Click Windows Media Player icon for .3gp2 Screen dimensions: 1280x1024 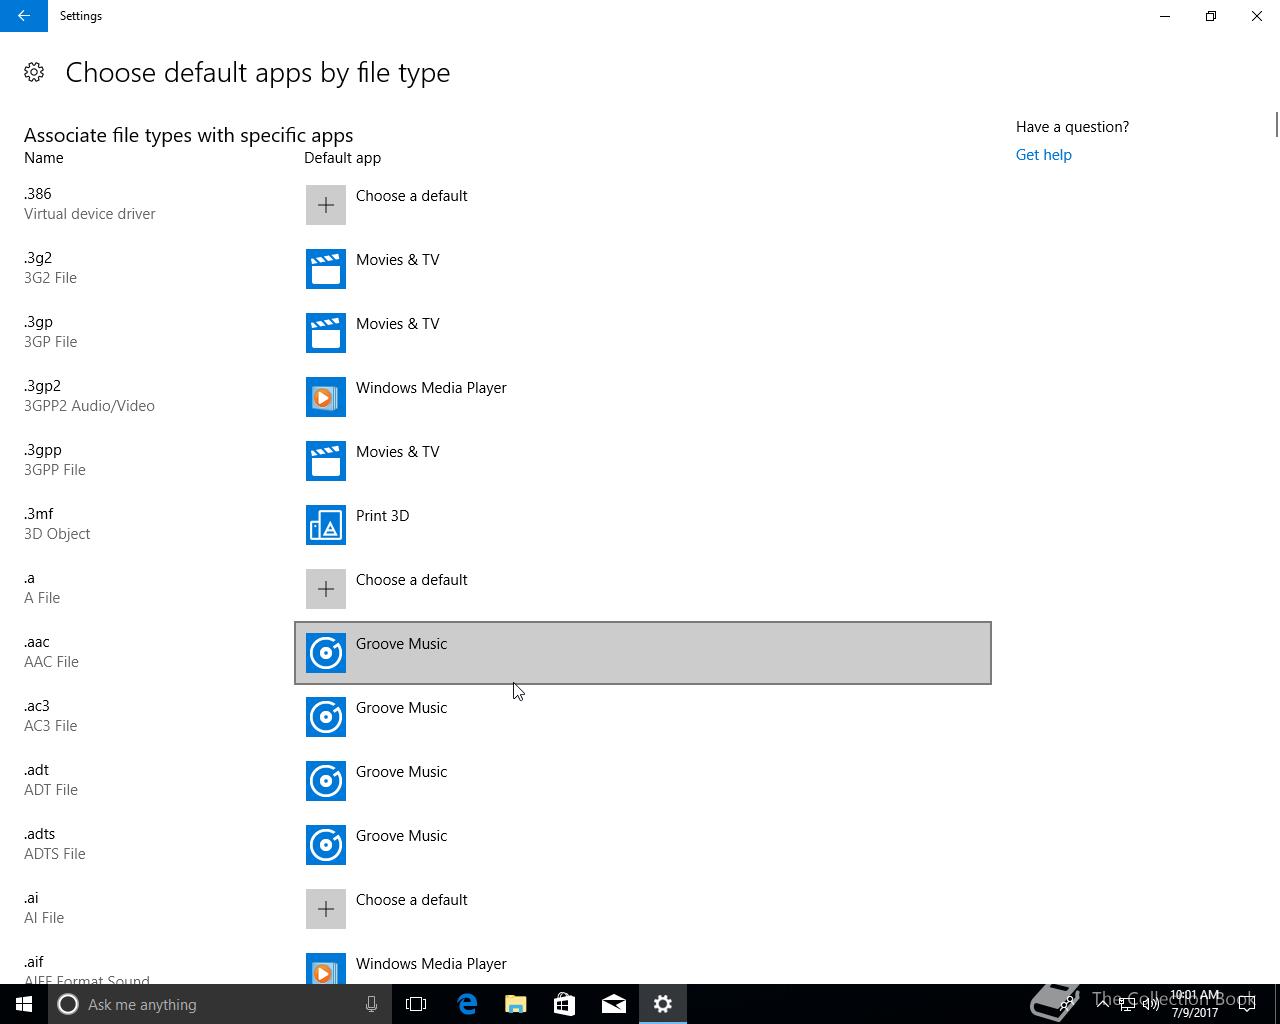(x=326, y=397)
